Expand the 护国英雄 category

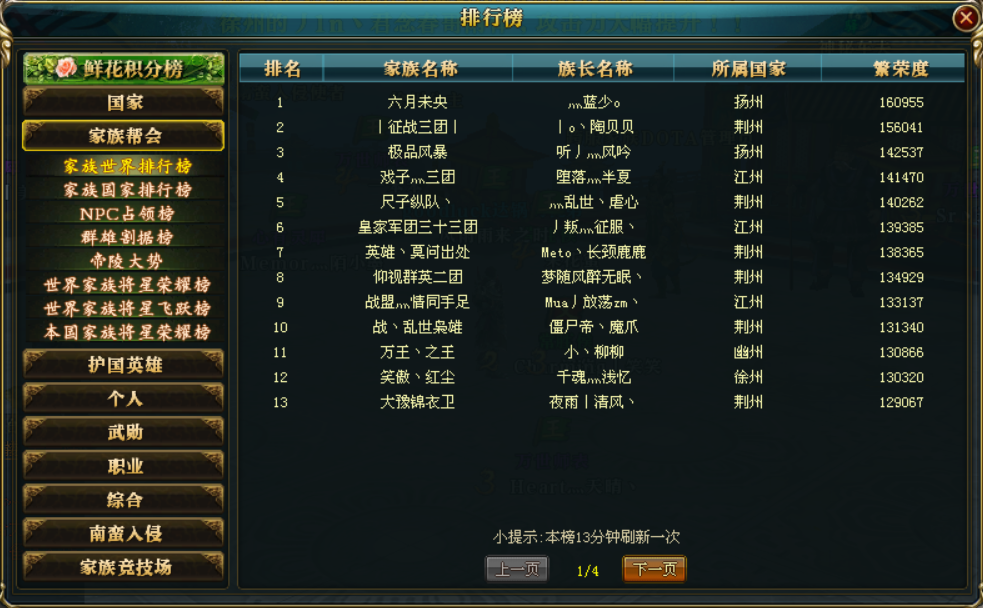coord(124,365)
